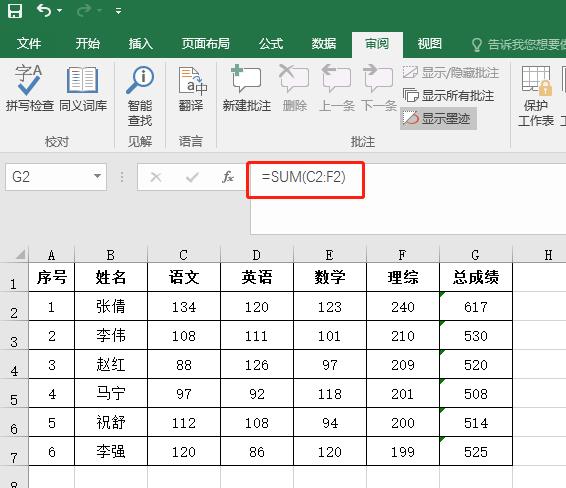566x488 pixels.
Task: Select column F header
Action: pyautogui.click(x=402, y=255)
